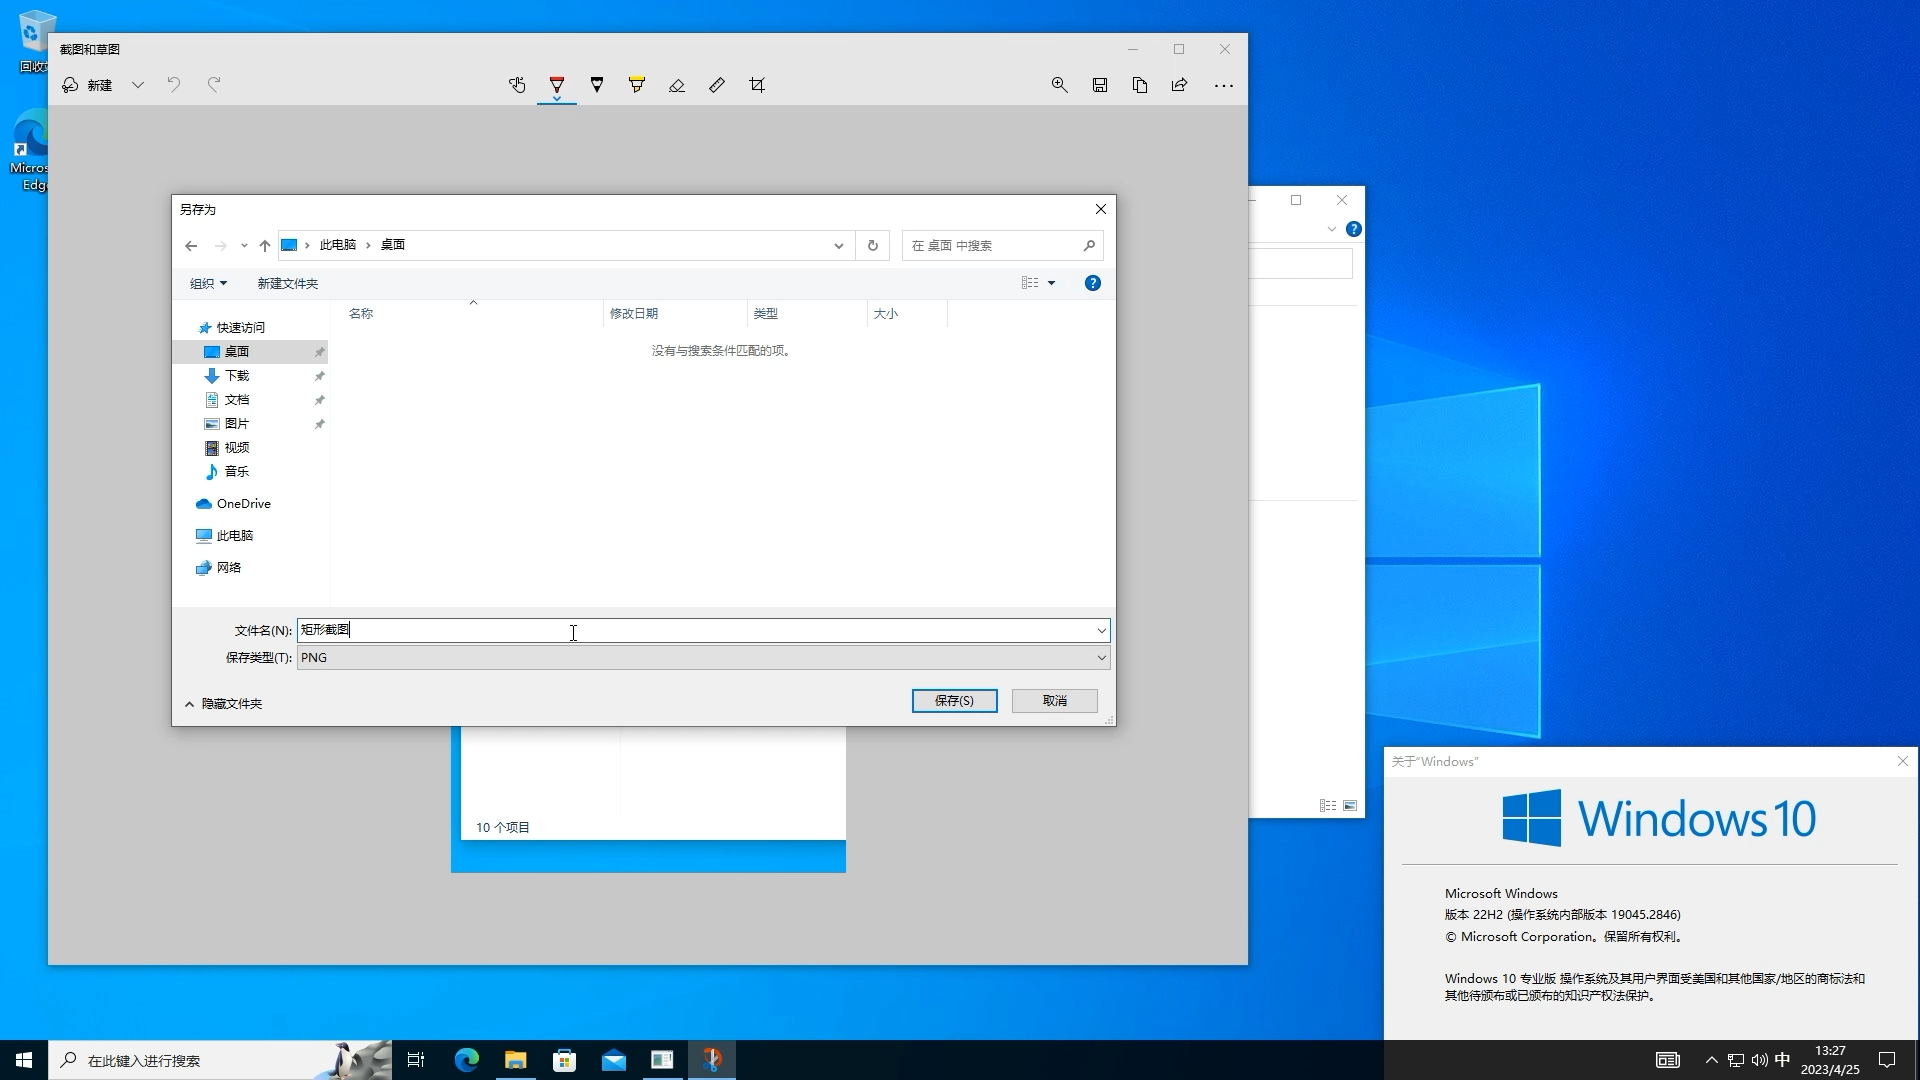This screenshot has width=1920, height=1080.
Task: Click the 保存(S) button
Action: pos(954,701)
